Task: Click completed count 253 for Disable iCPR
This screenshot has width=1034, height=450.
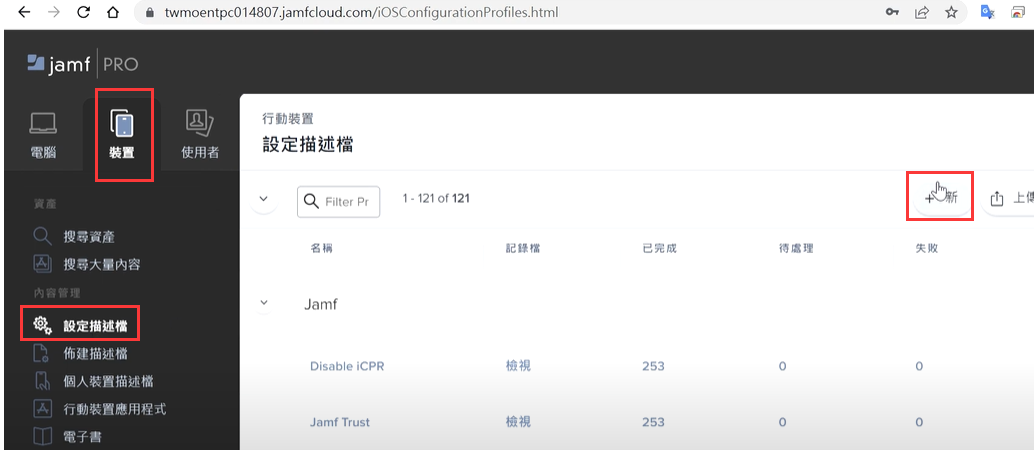Action: [x=653, y=366]
